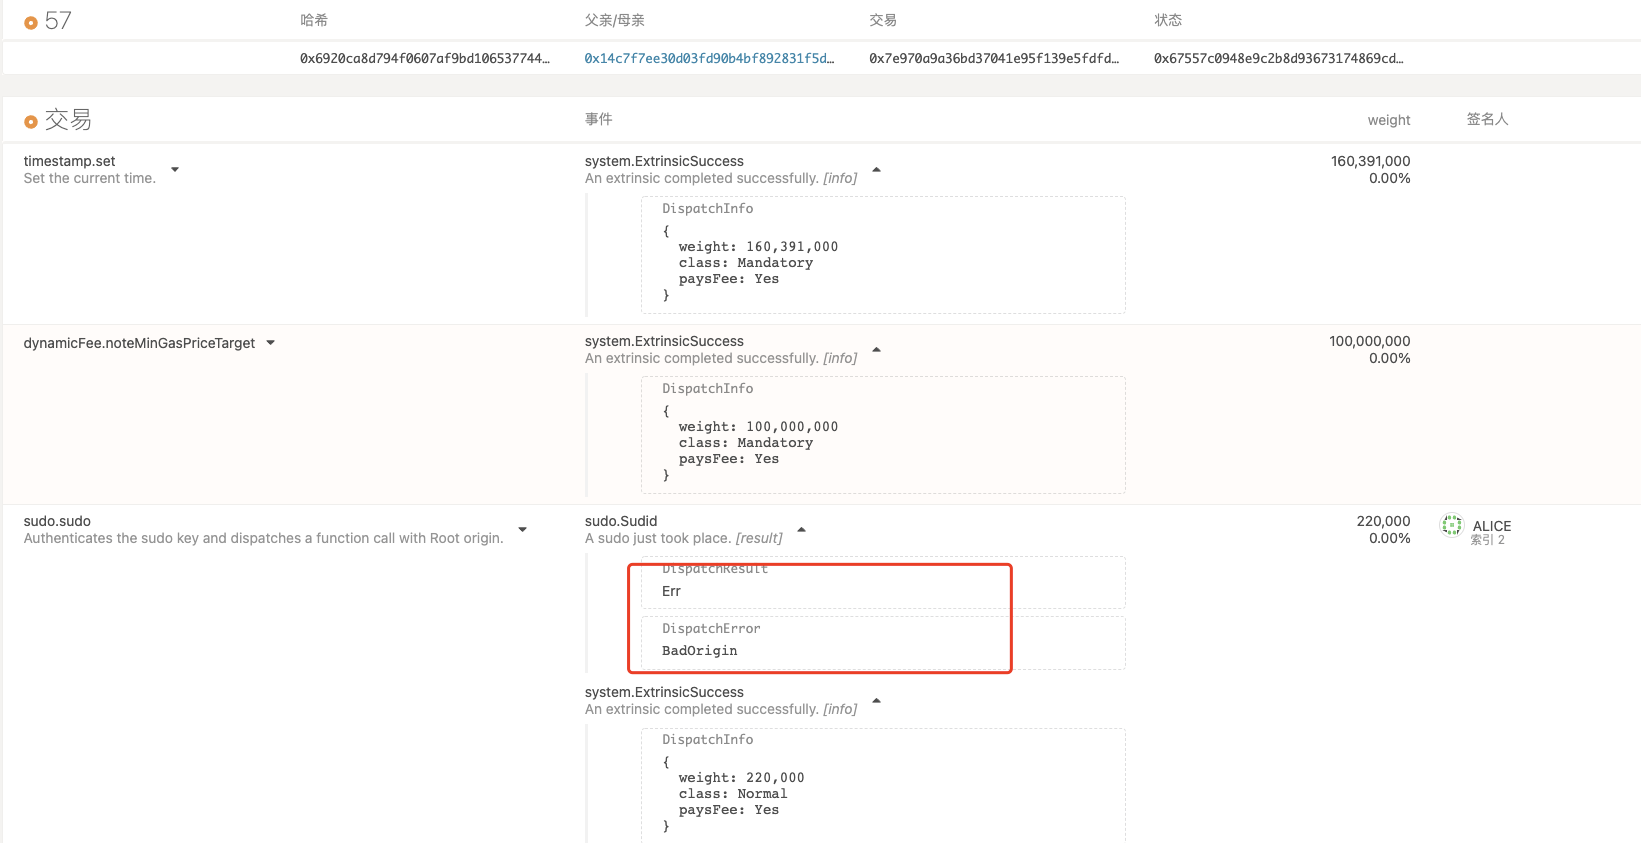Open the parent hash link 0x14c7f7ee30d03fd90b4bf892831f5d…

709,58
